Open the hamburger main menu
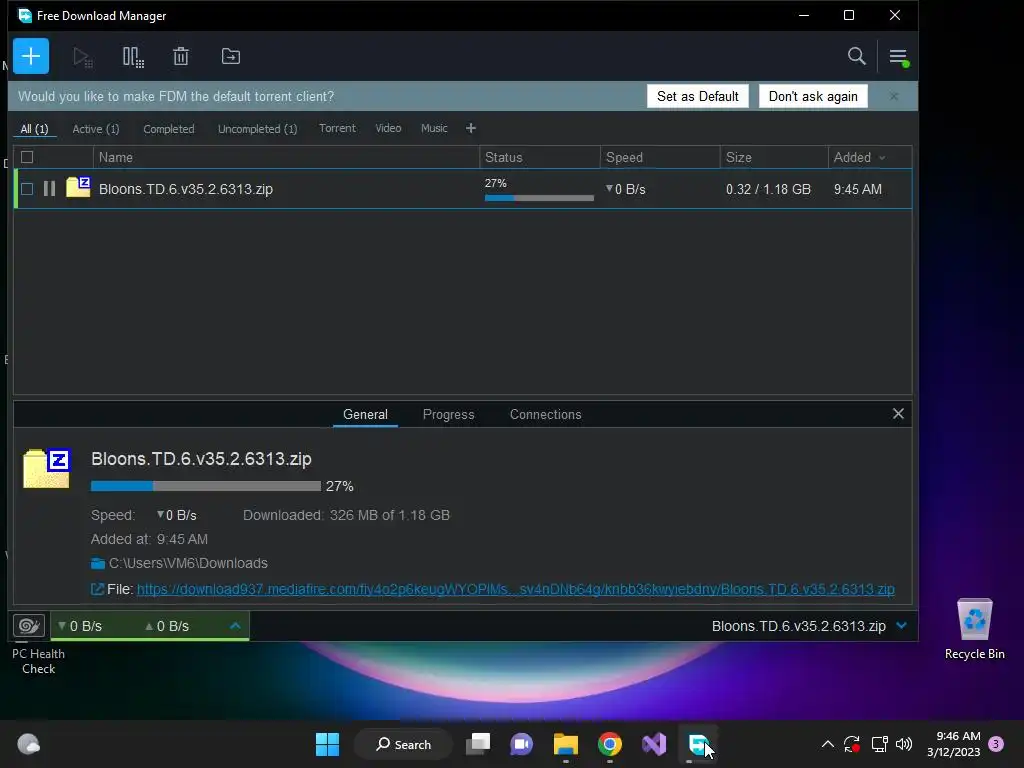Image resolution: width=1024 pixels, height=768 pixels. coord(899,57)
